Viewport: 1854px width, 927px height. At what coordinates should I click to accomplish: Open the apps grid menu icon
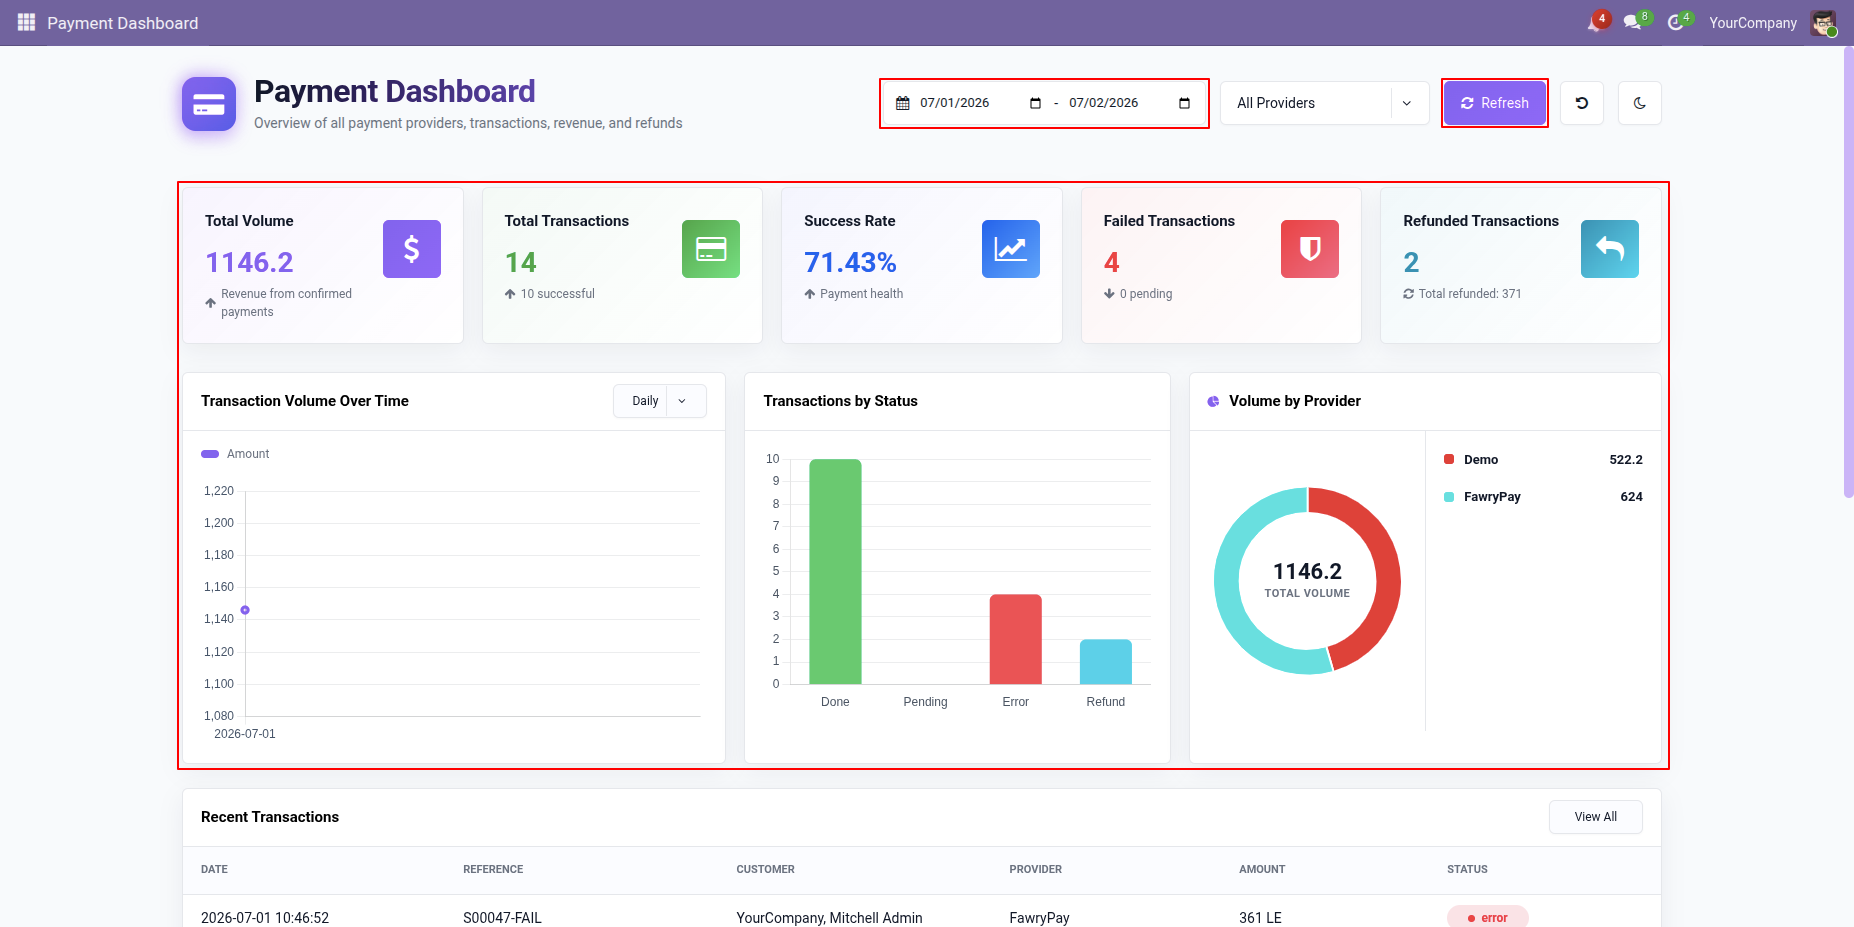click(x=26, y=22)
